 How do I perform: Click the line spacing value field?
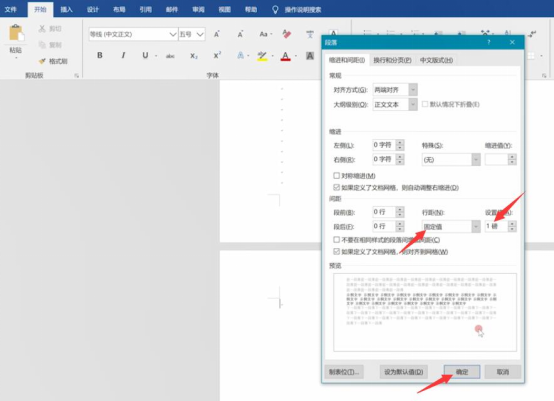pos(496,226)
